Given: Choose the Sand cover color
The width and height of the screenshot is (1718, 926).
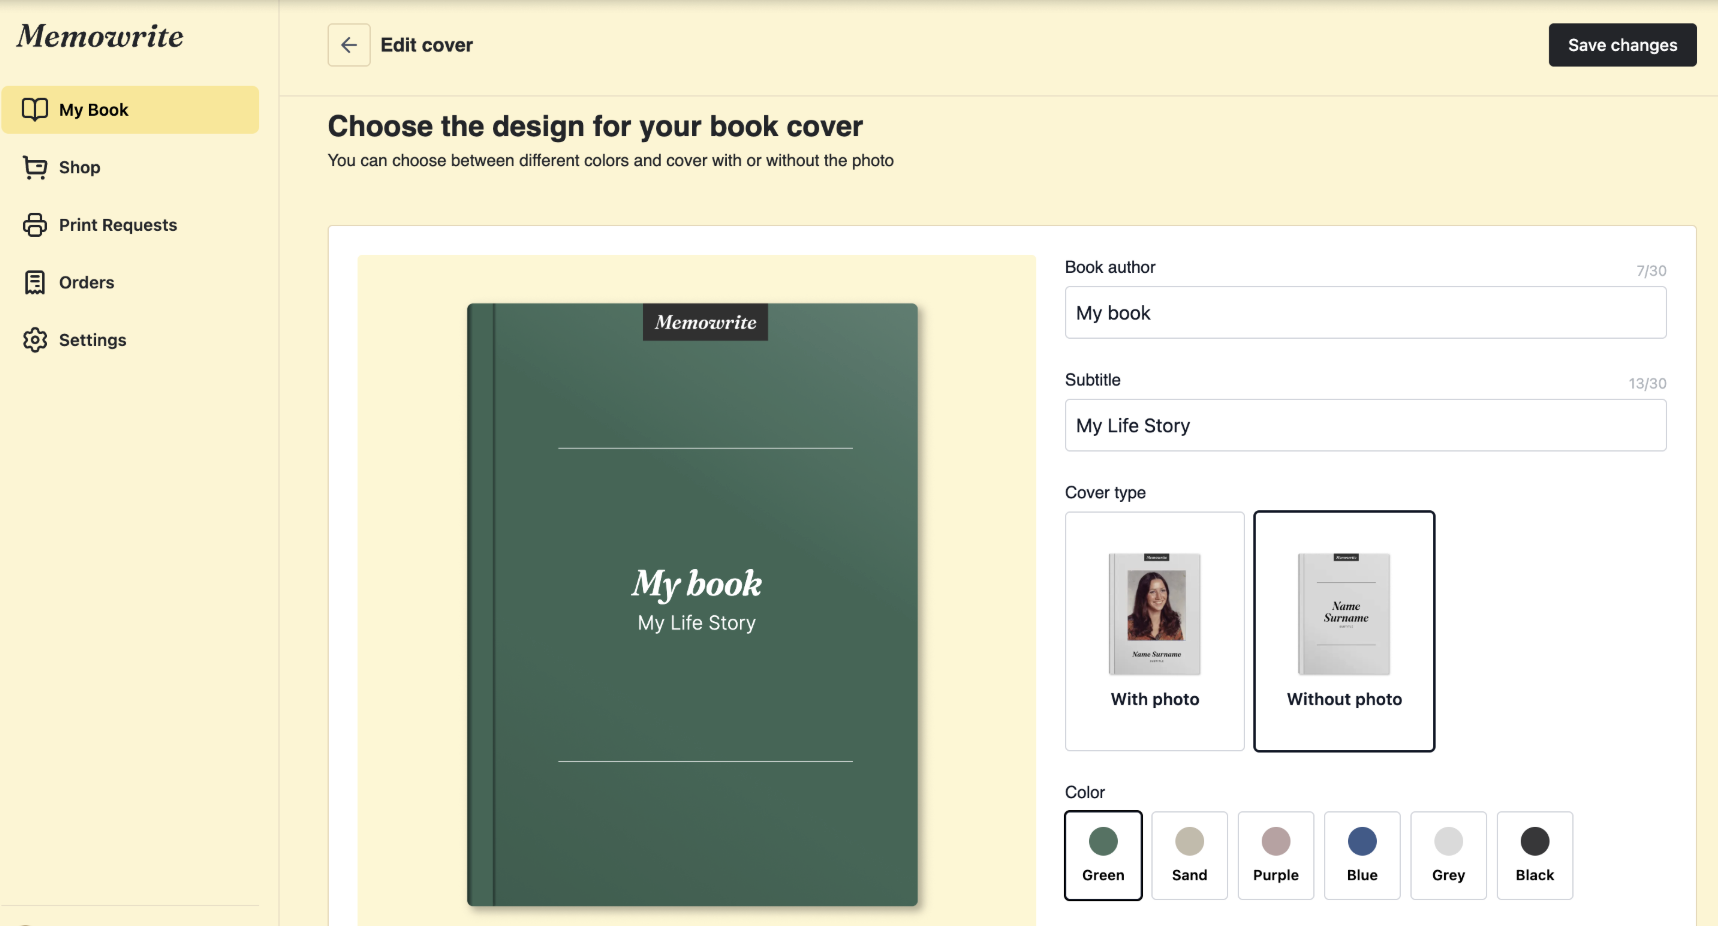Looking at the screenshot, I should click(x=1189, y=855).
